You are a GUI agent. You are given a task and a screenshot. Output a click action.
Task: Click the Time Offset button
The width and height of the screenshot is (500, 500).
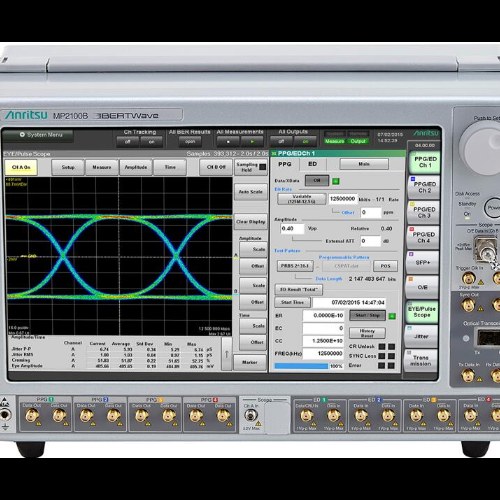click(x=253, y=342)
